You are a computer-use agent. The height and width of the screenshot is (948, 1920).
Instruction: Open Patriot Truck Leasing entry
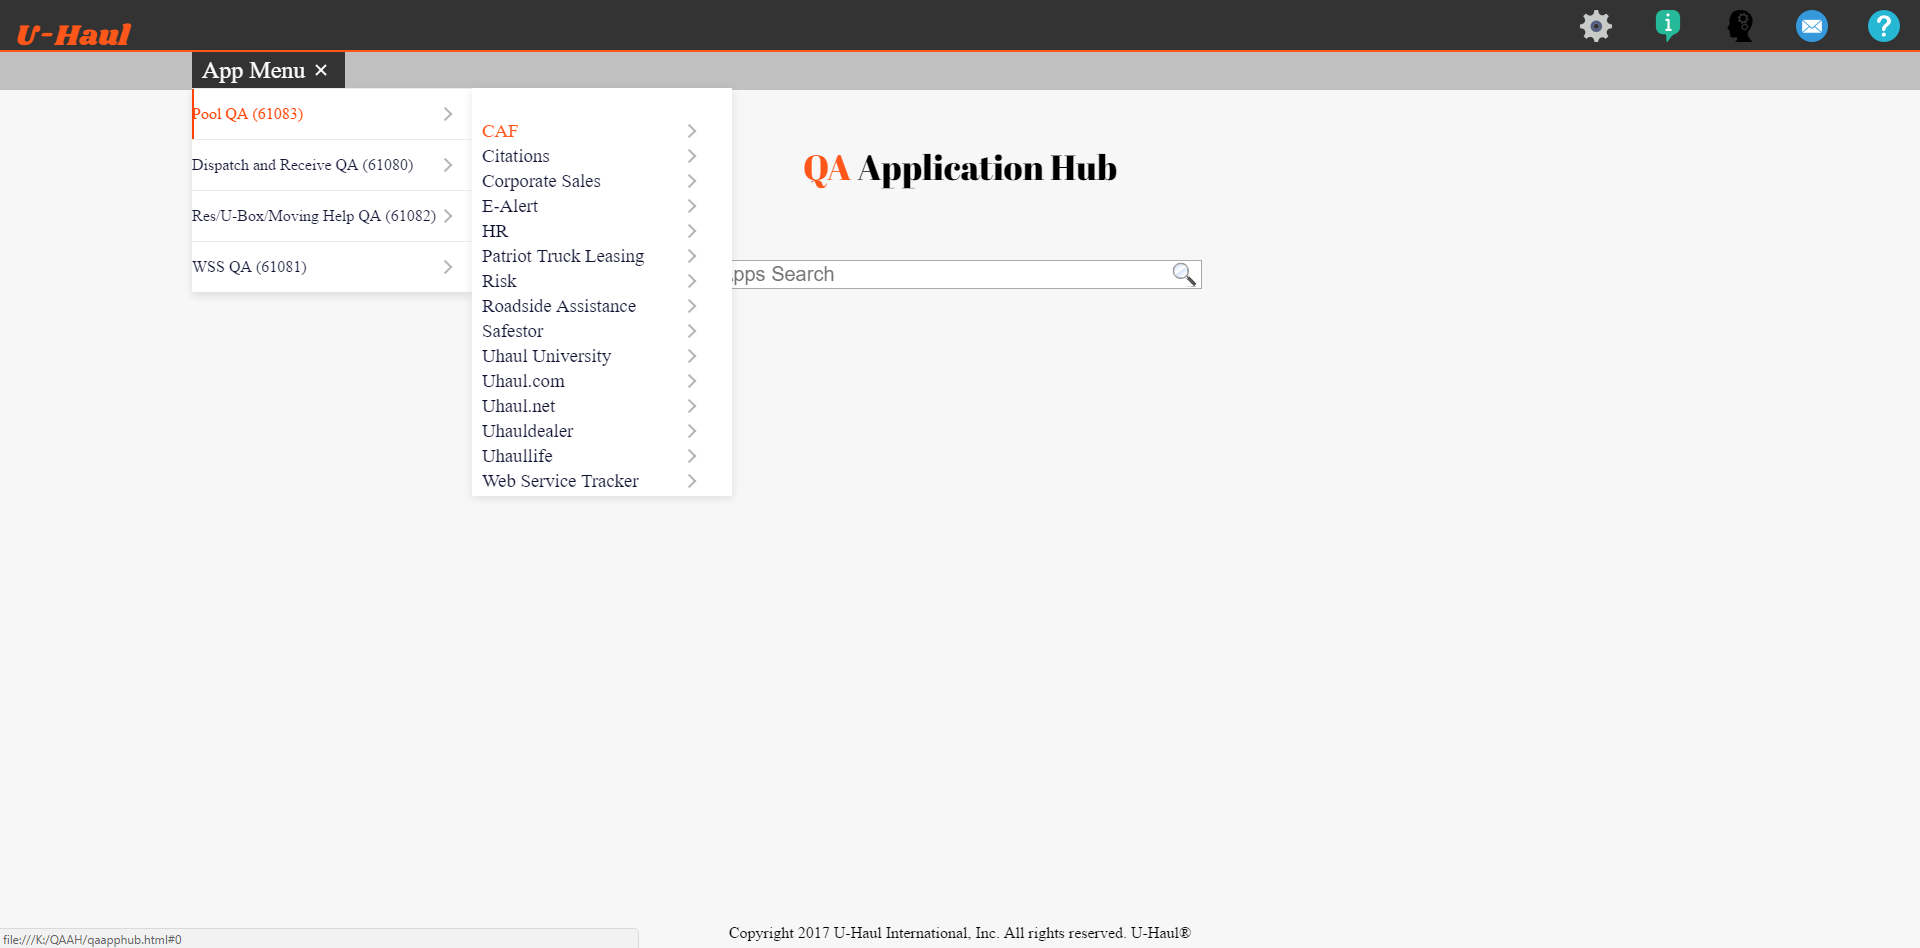pyautogui.click(x=563, y=256)
